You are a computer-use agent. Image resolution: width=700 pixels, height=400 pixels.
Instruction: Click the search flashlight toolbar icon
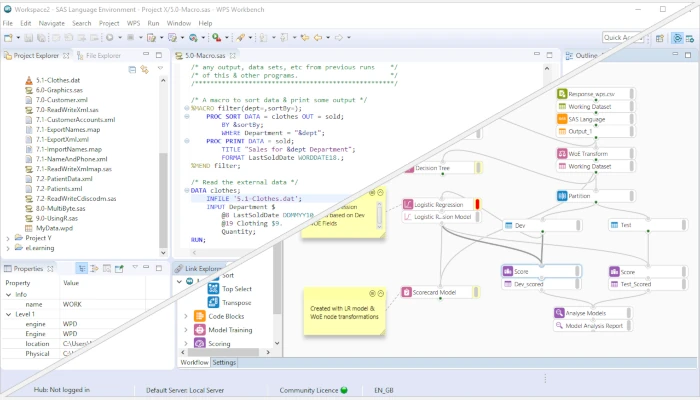coord(241,38)
